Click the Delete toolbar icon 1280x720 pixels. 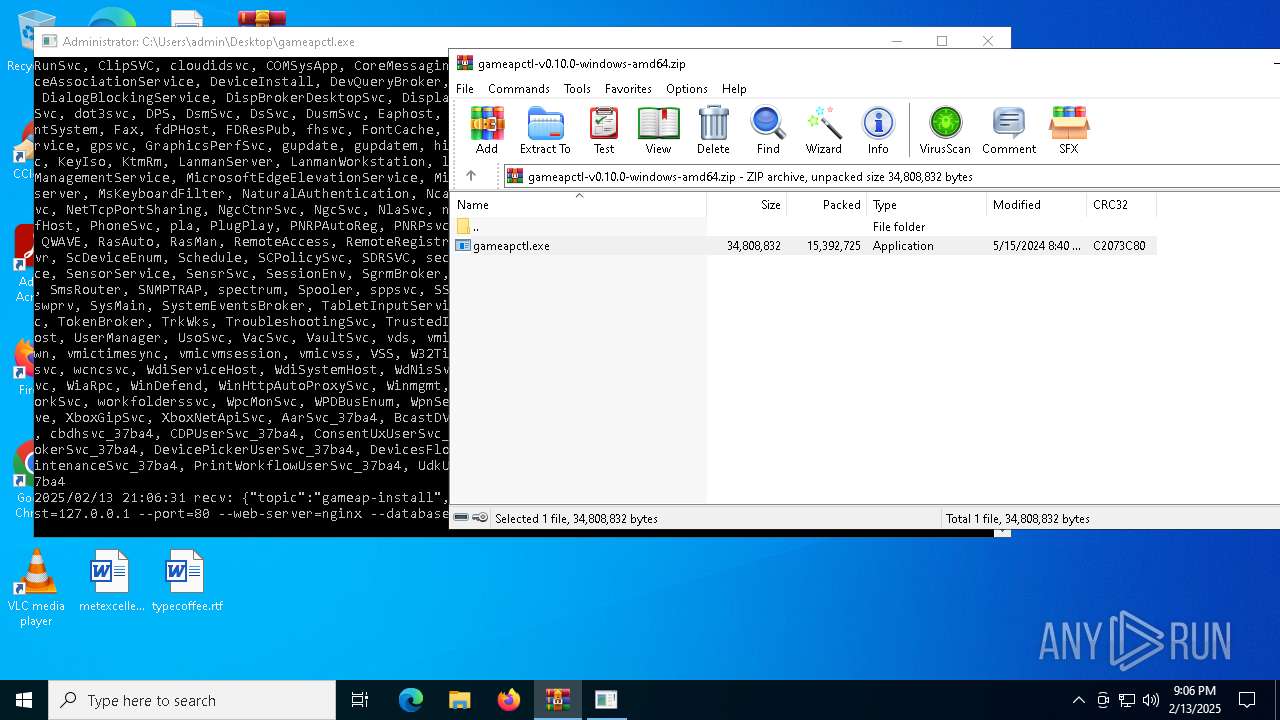point(713,130)
